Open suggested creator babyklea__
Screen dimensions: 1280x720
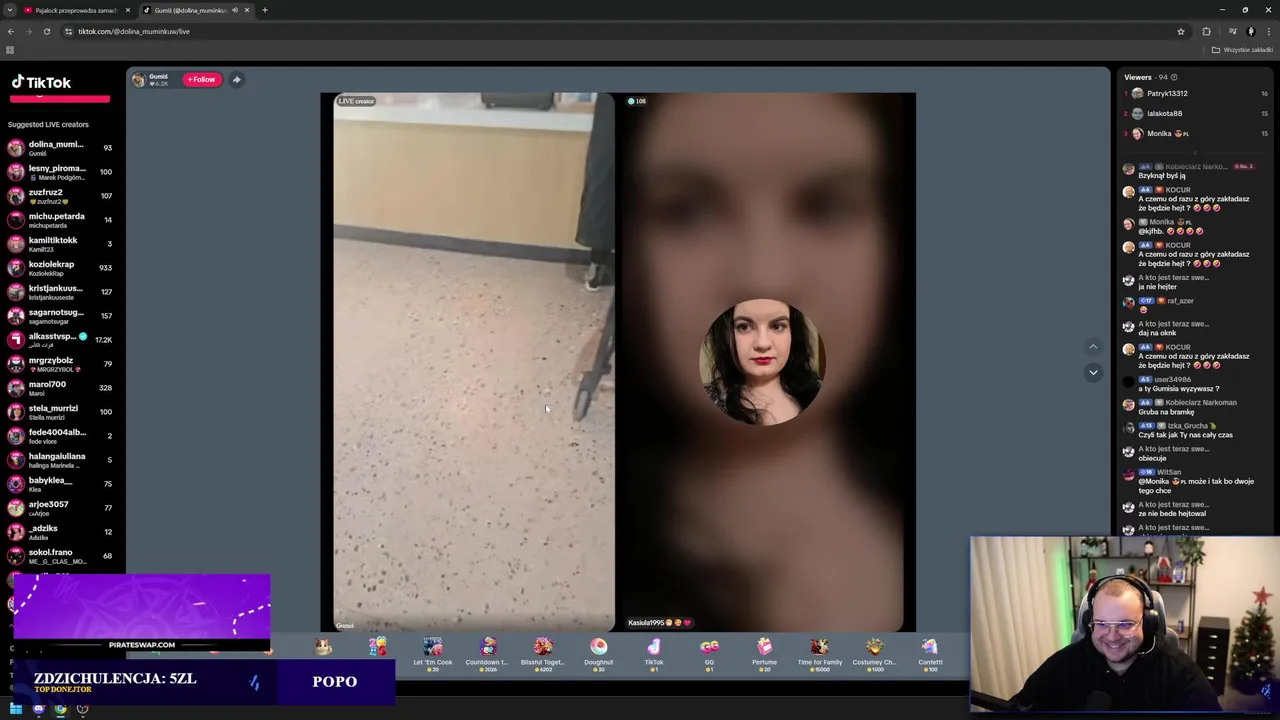pyautogui.click(x=60, y=484)
